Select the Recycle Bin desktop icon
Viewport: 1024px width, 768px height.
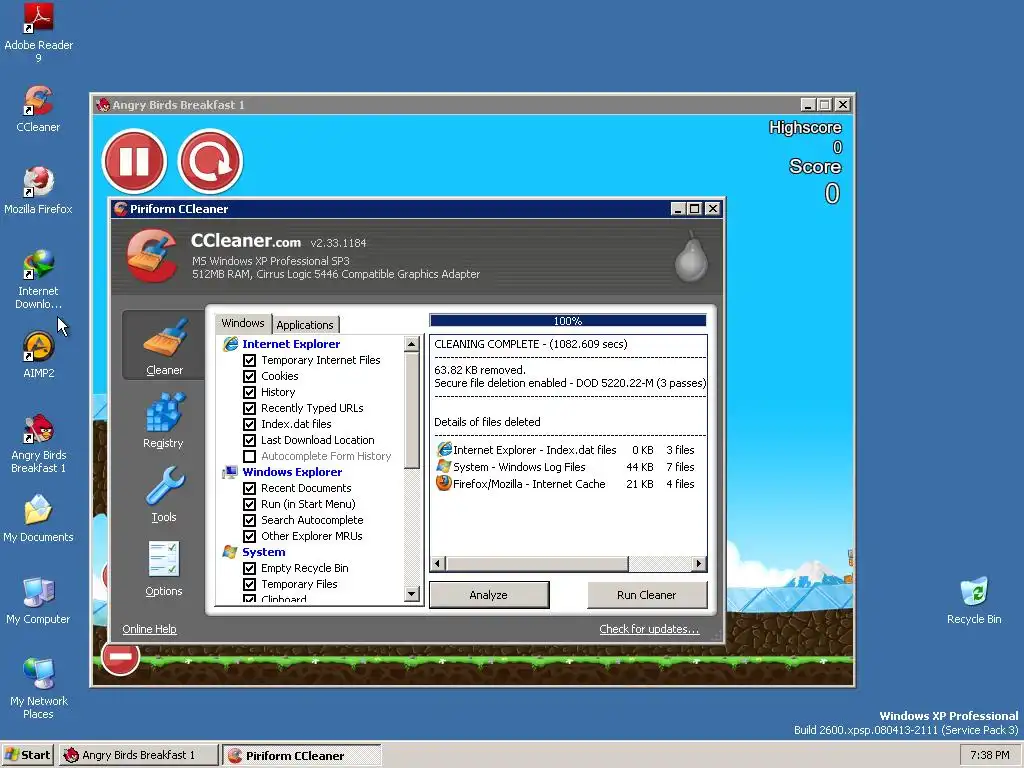[x=974, y=601]
